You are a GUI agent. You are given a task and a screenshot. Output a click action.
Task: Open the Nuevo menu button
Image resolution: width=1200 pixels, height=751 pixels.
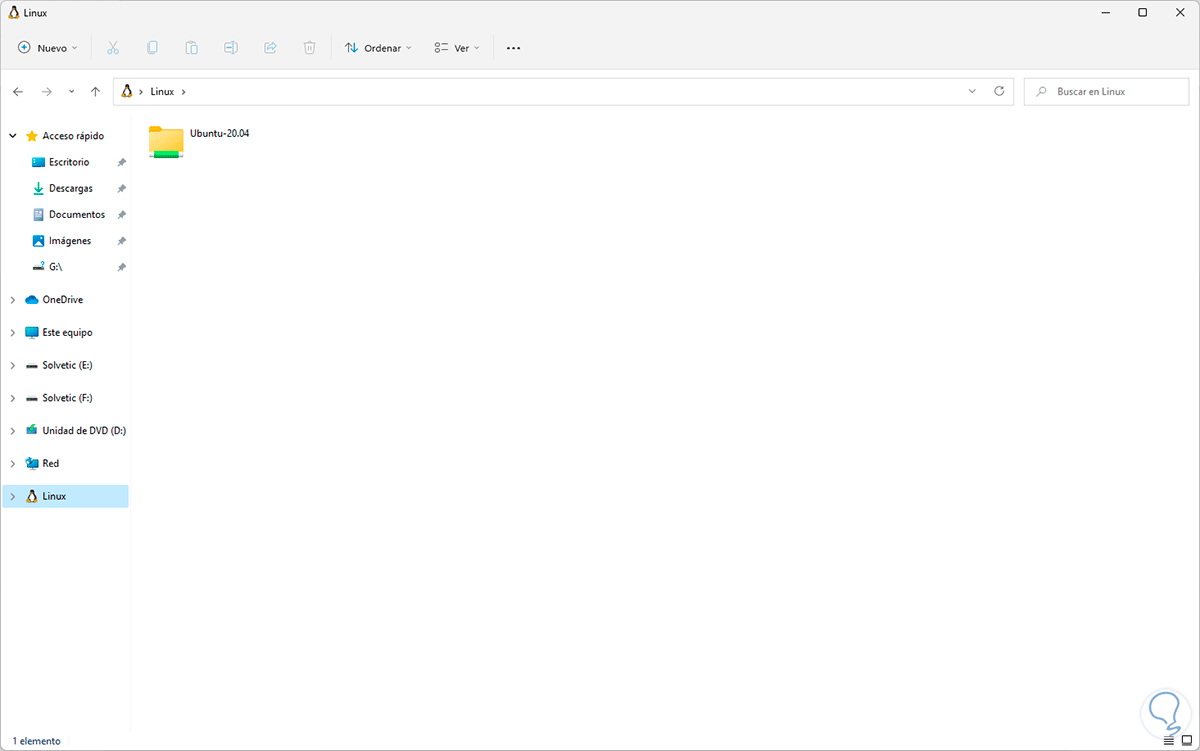coord(47,48)
